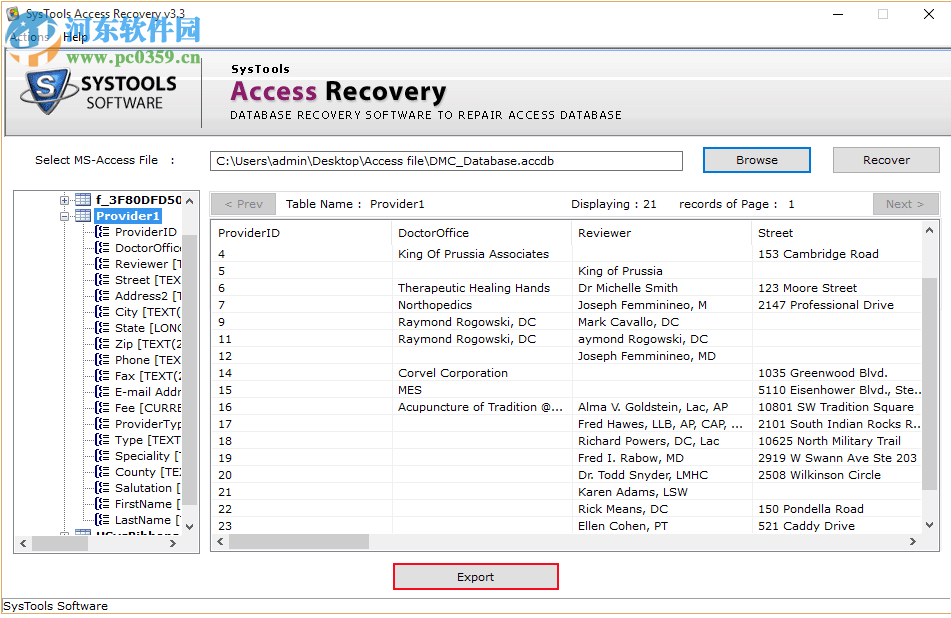
Task: Click the application icon in title bar
Action: (x=14, y=13)
